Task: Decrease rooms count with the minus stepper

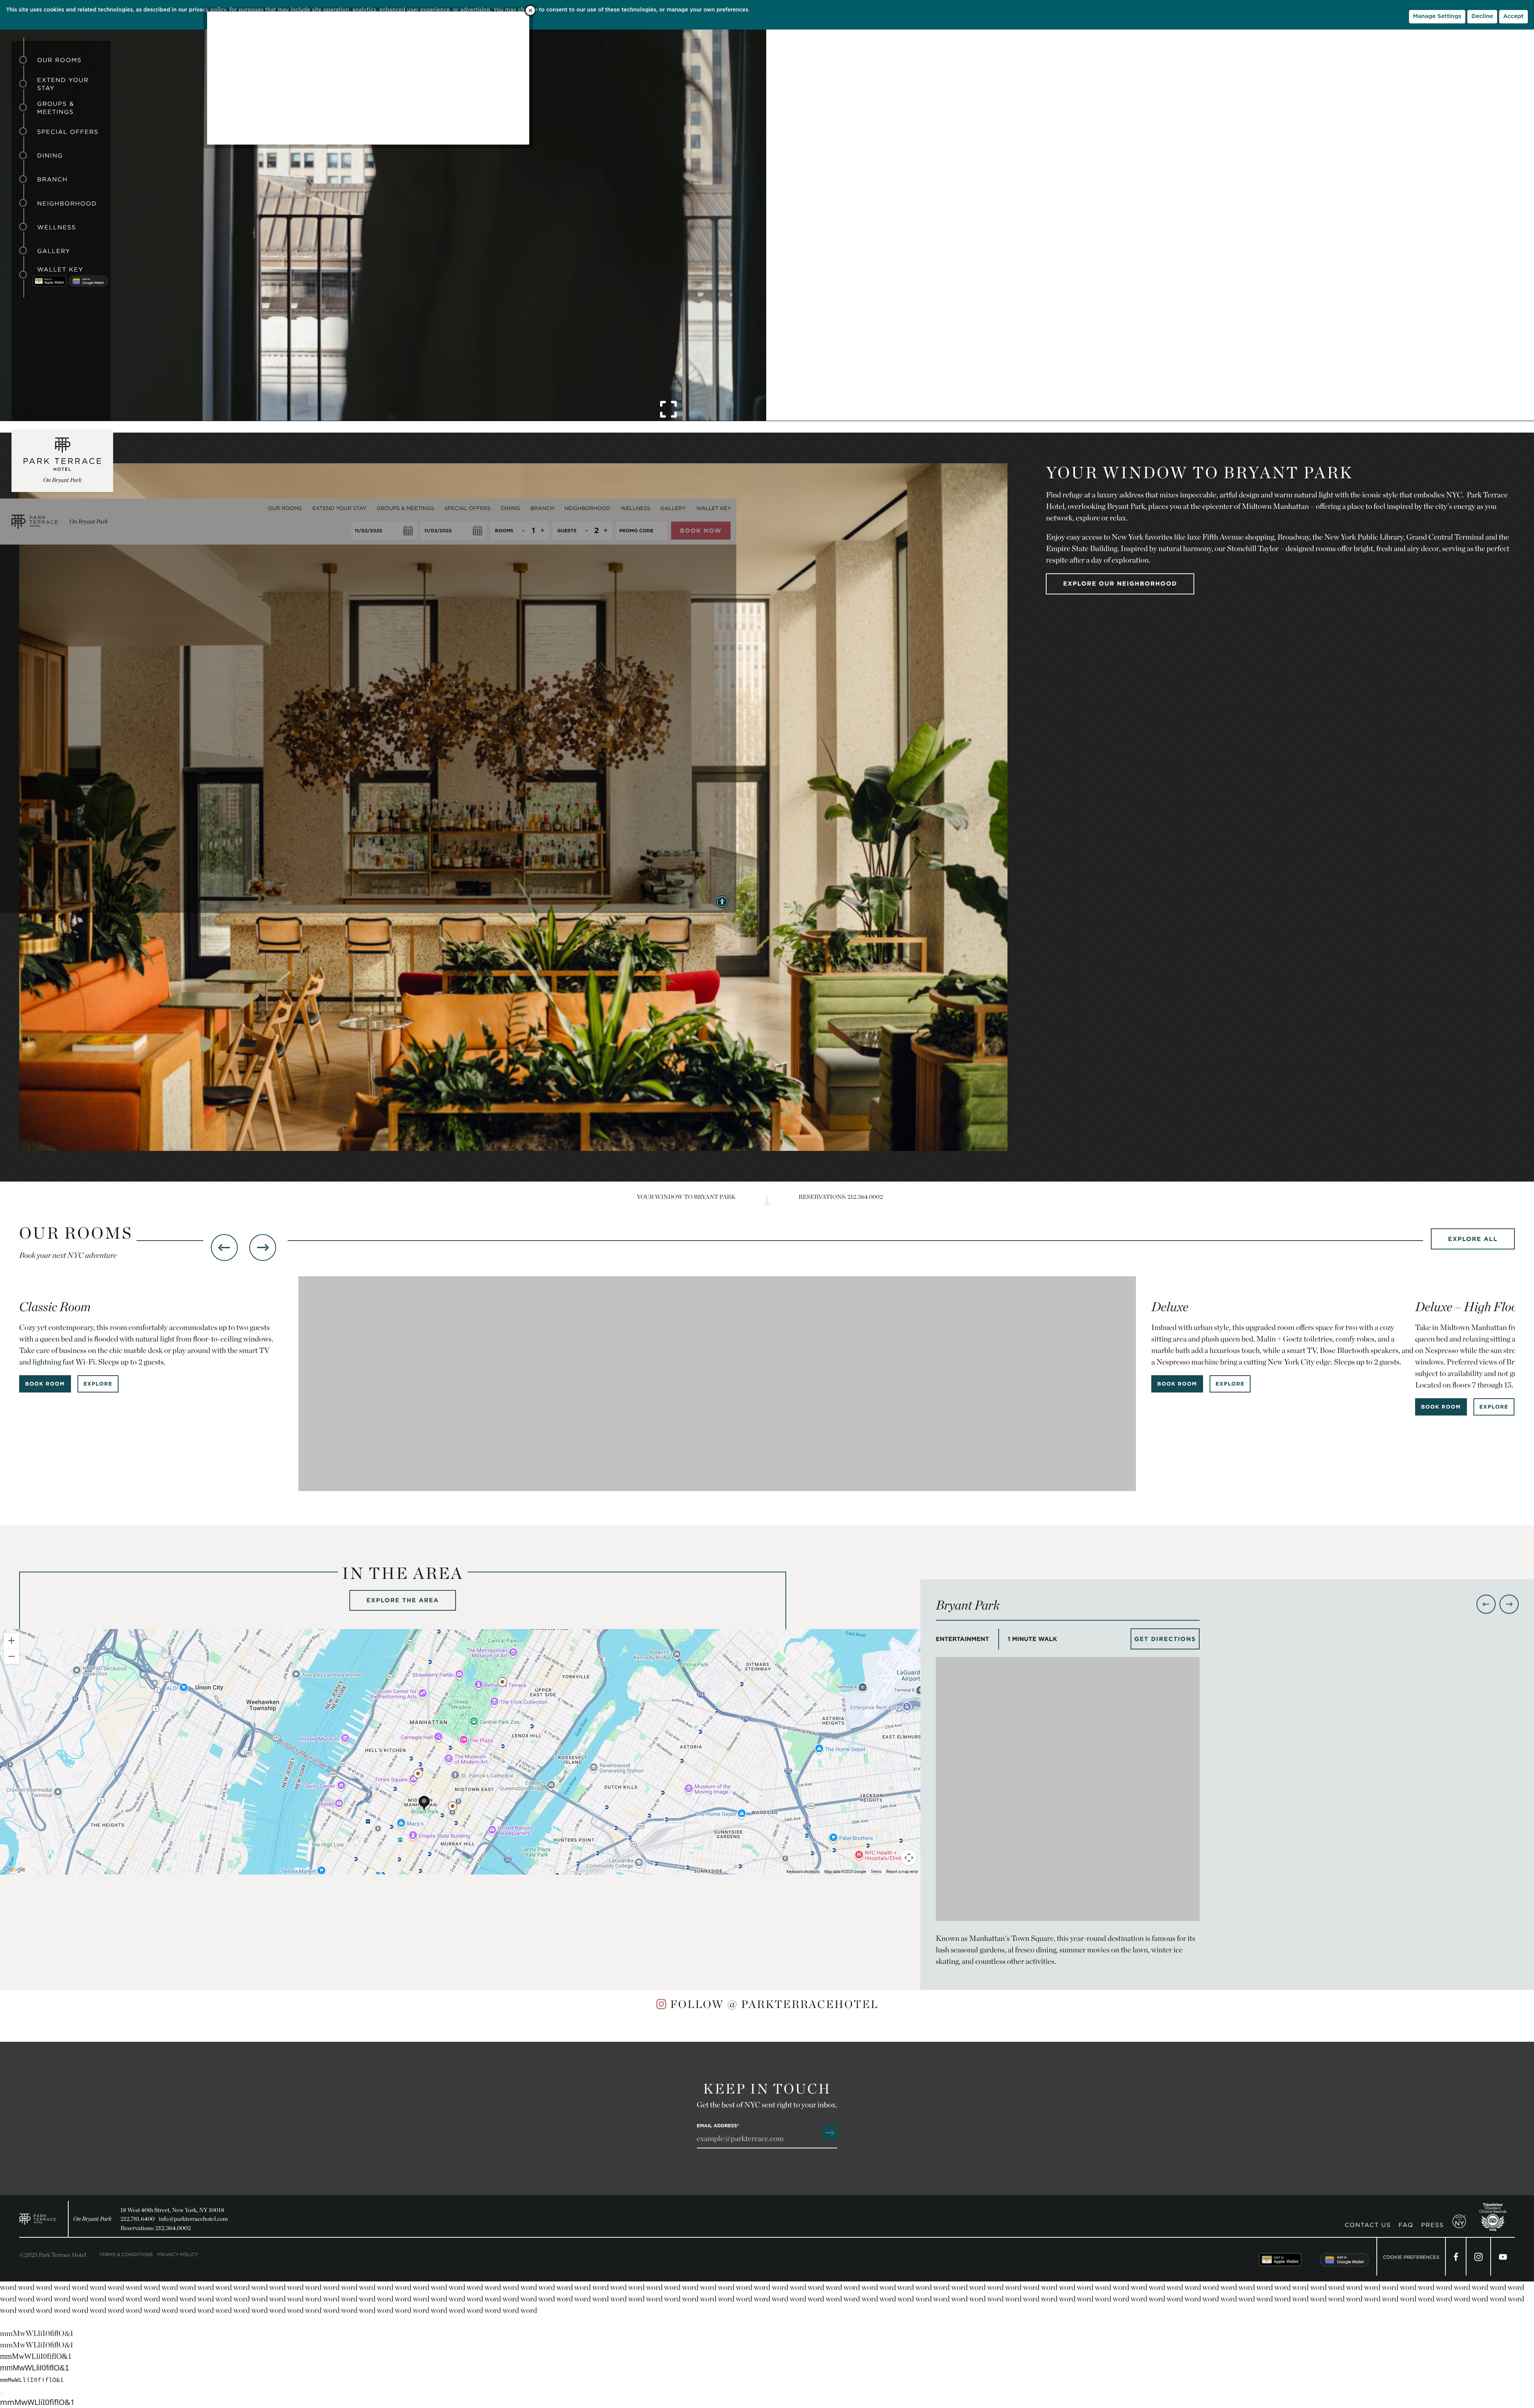Action: [523, 531]
